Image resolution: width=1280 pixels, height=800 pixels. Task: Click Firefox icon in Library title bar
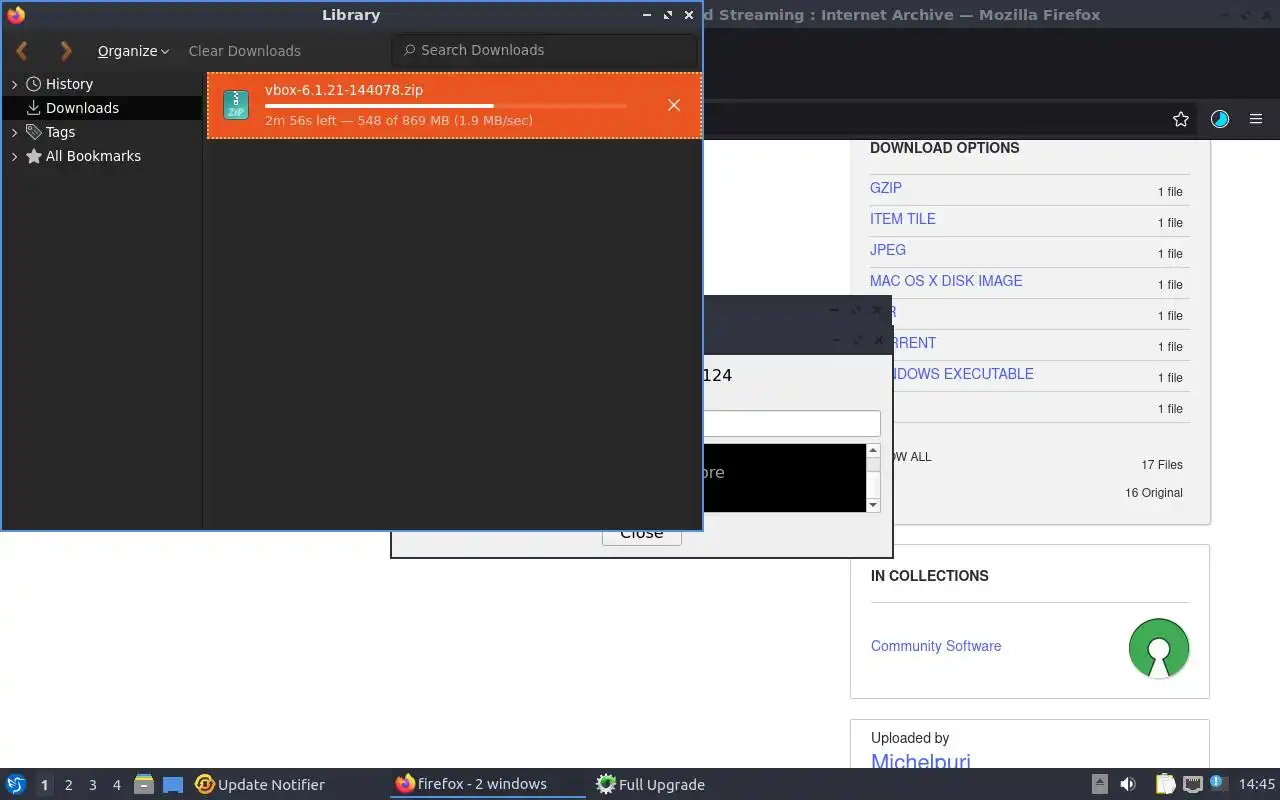point(15,15)
